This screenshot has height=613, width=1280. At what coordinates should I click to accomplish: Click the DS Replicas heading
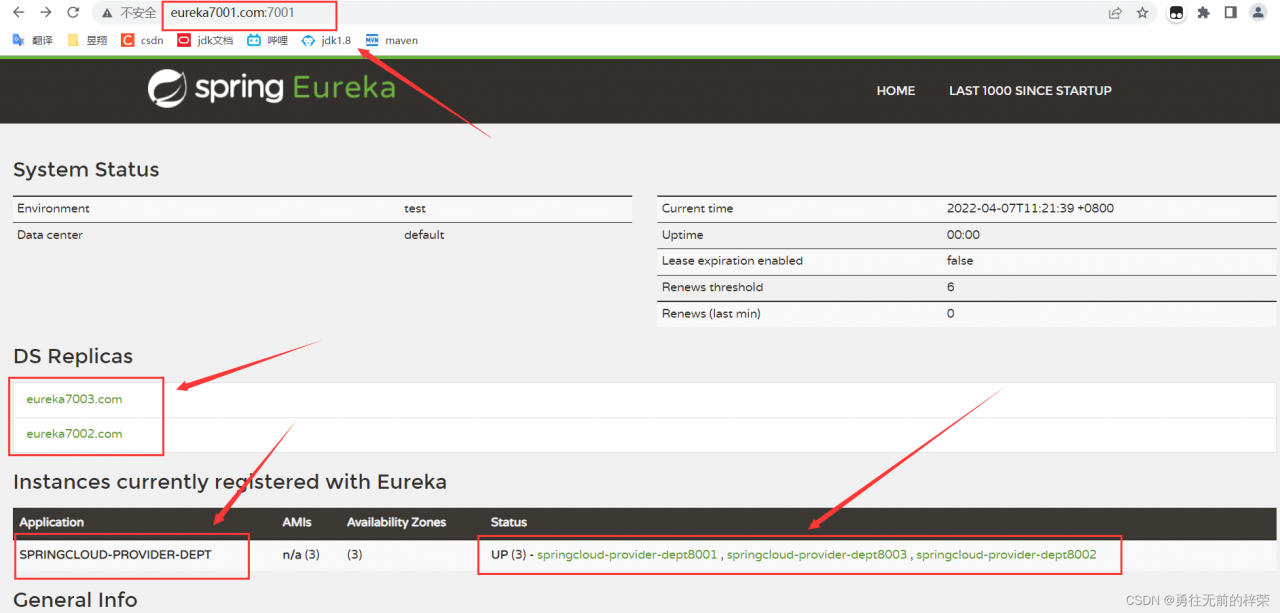click(73, 357)
